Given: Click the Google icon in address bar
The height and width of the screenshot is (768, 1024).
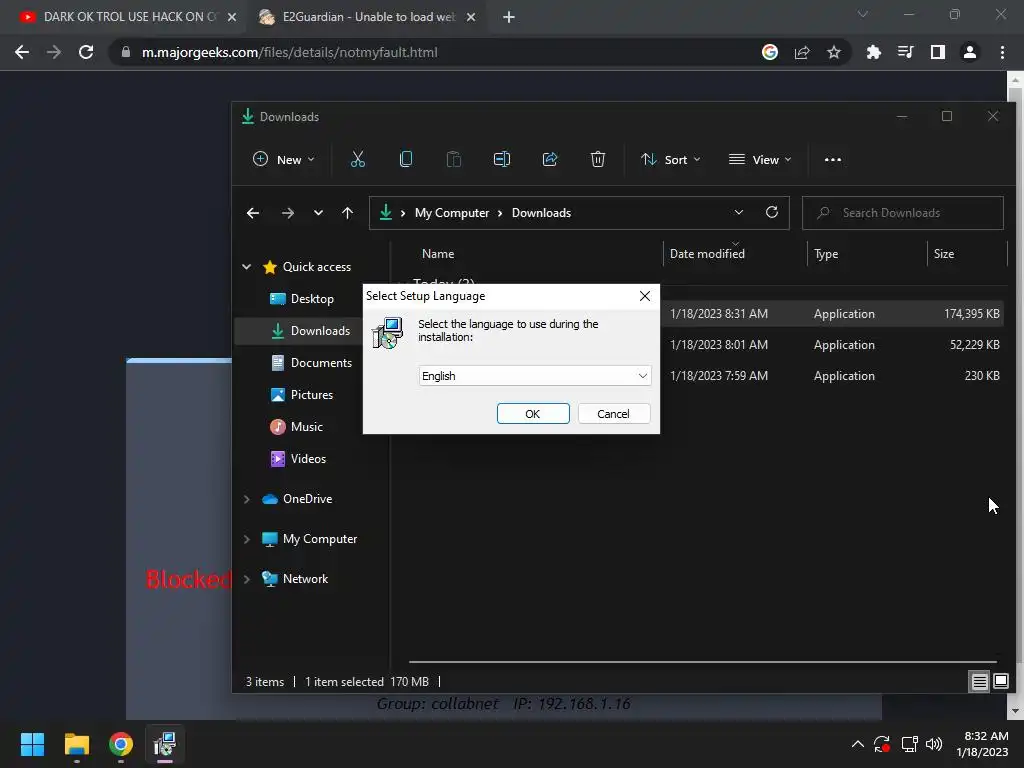Looking at the screenshot, I should [x=770, y=52].
